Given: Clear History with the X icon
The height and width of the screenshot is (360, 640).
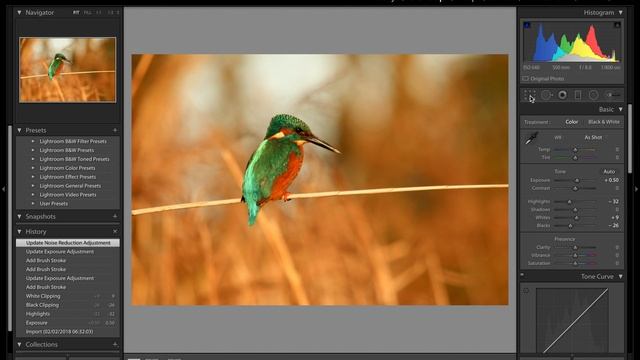Looking at the screenshot, I should point(115,231).
